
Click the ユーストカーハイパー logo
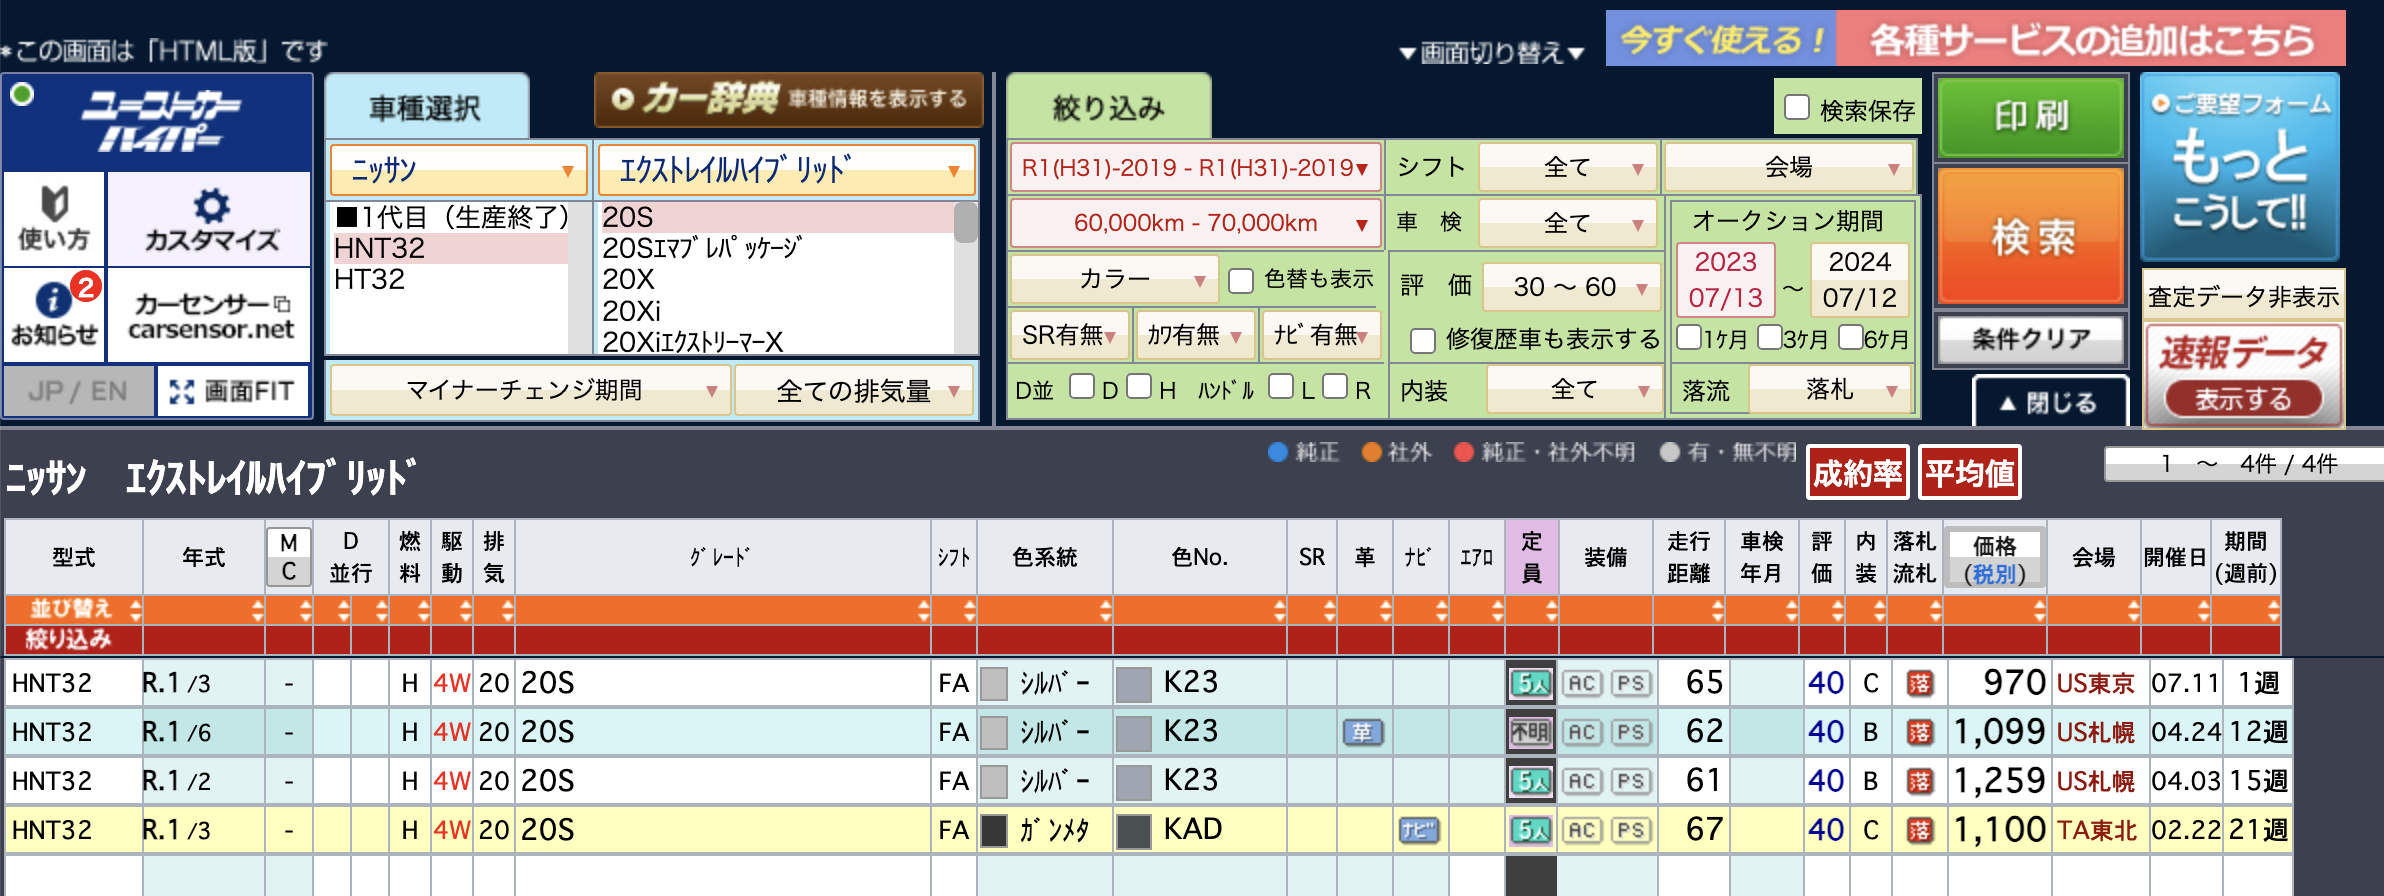[158, 122]
